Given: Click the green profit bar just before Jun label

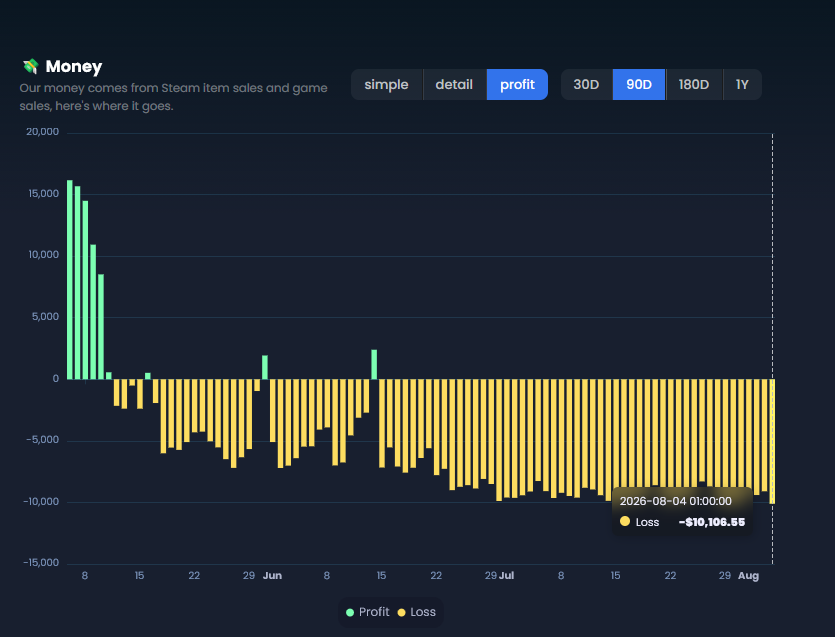Looking at the screenshot, I should point(265,367).
